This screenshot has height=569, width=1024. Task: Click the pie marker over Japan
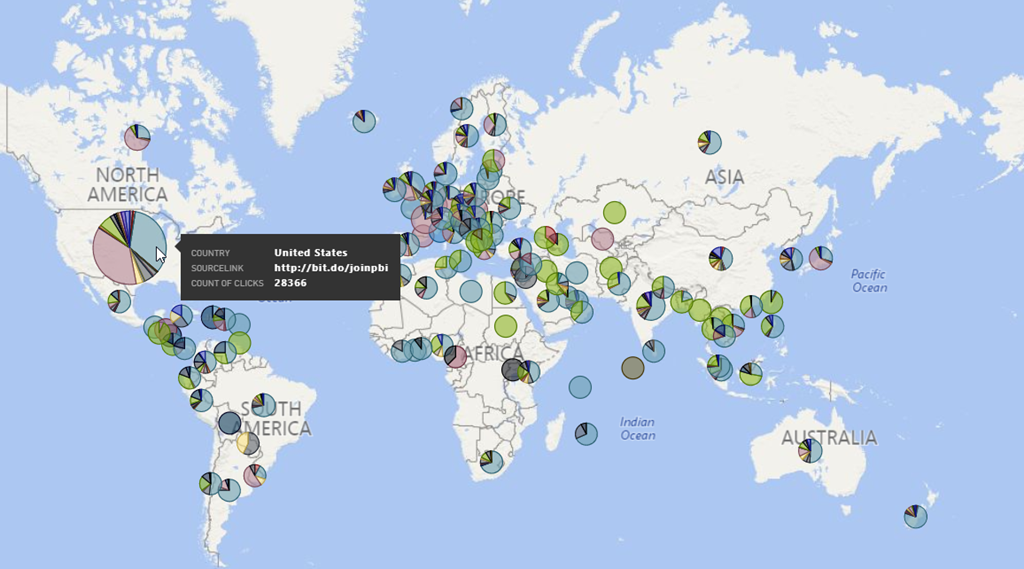tap(820, 258)
